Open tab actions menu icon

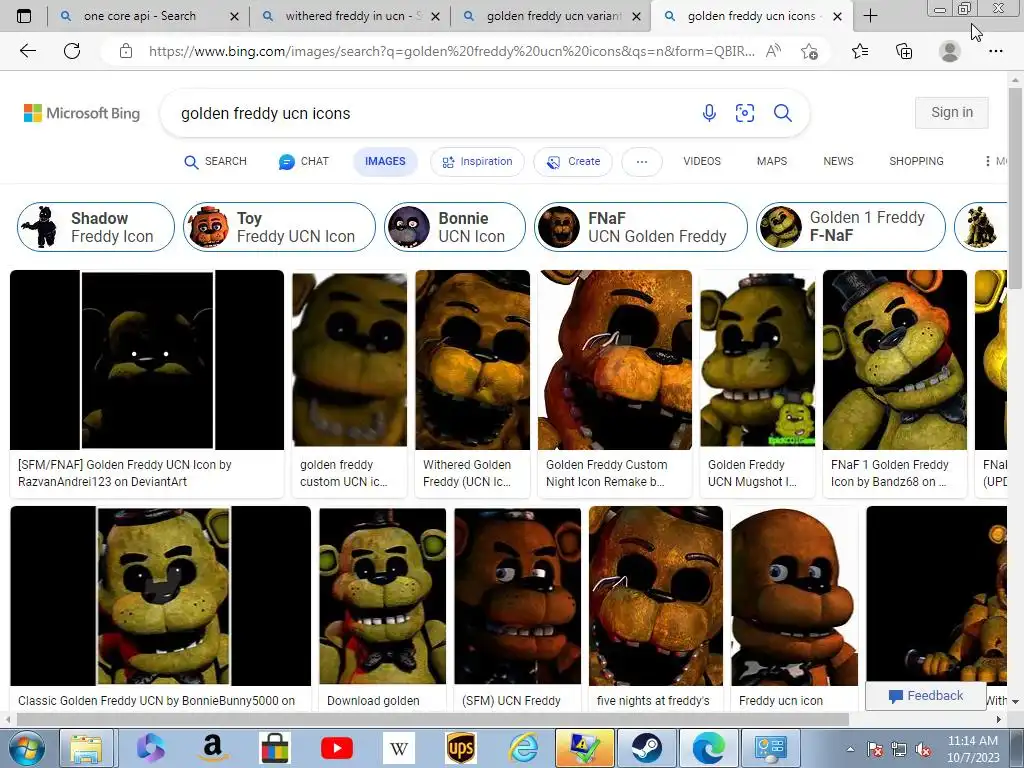tap(24, 16)
